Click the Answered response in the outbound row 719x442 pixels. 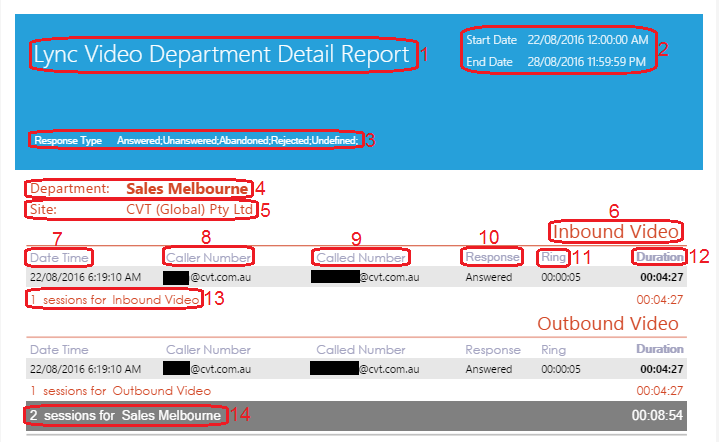[489, 369]
